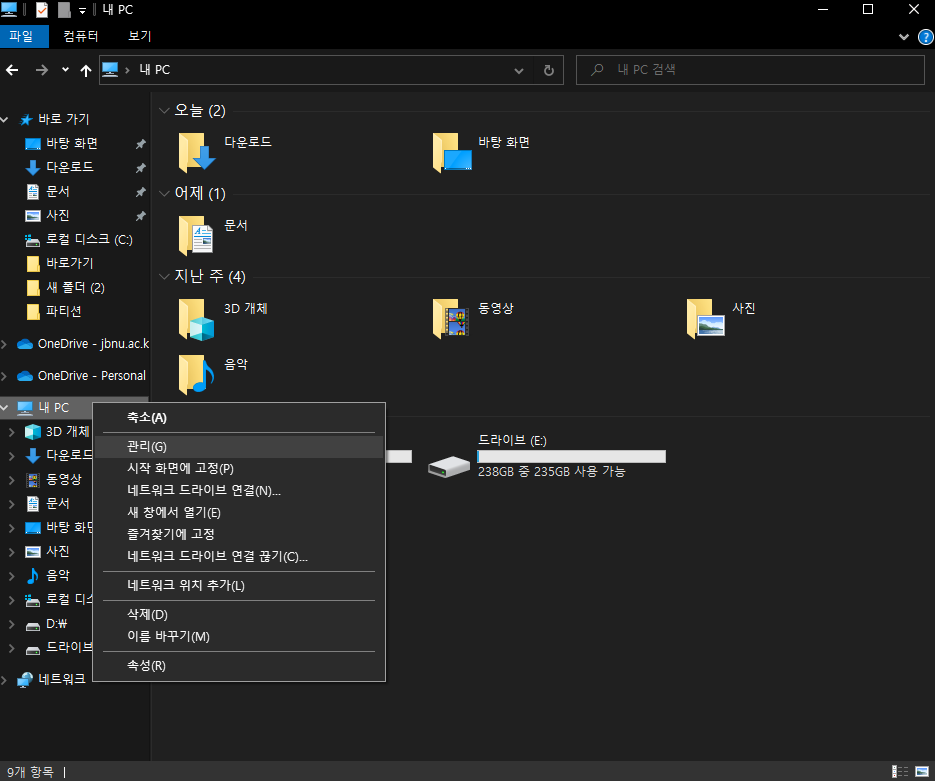Image resolution: width=935 pixels, height=781 pixels.
Task: Refresh the 내 PC location
Action: [549, 70]
